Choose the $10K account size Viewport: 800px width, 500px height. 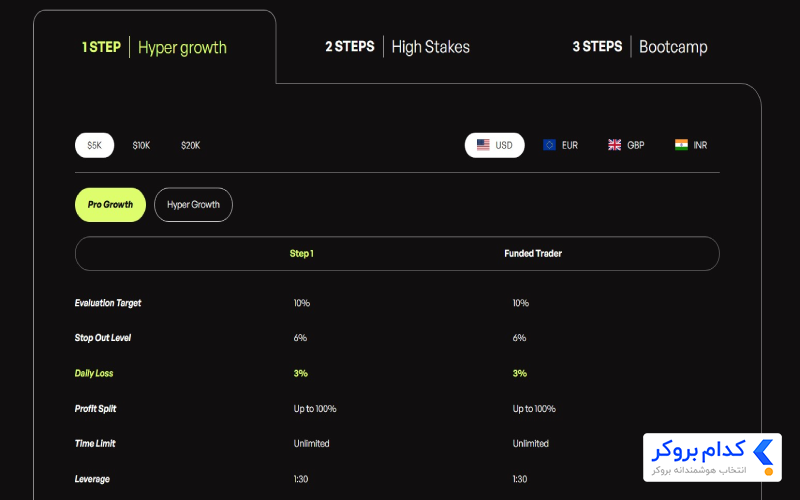(141, 145)
